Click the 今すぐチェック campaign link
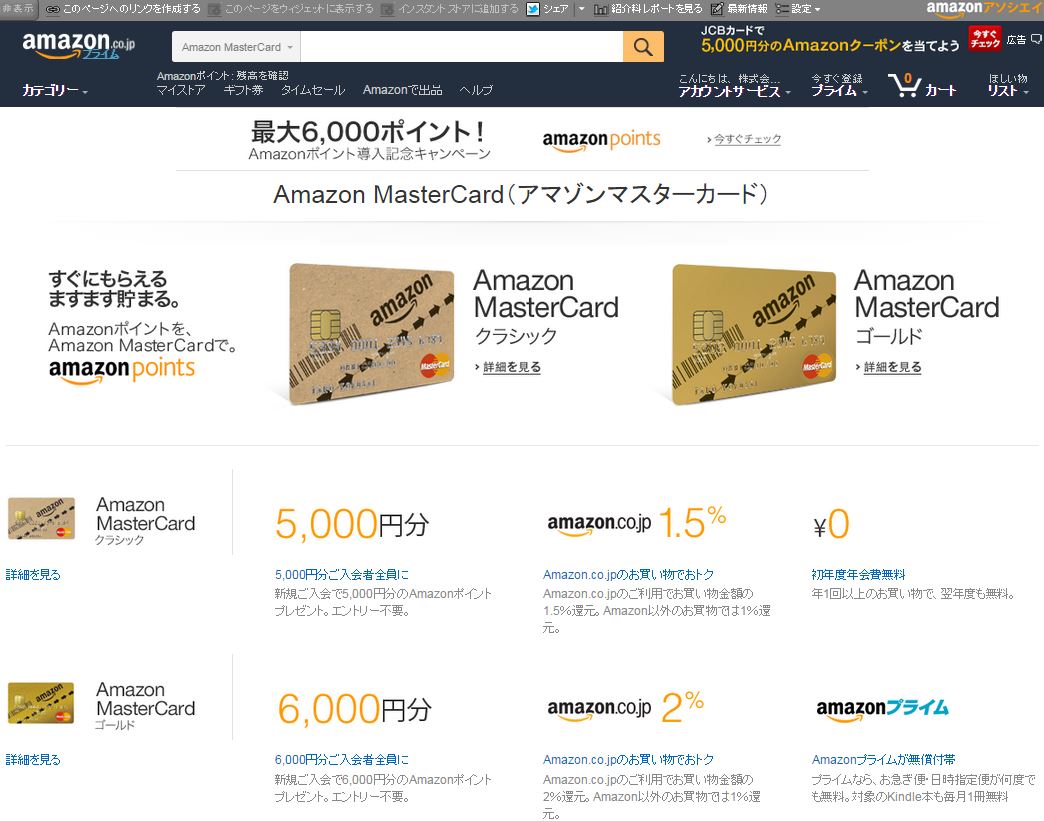The height and width of the screenshot is (821, 1044). [x=747, y=139]
